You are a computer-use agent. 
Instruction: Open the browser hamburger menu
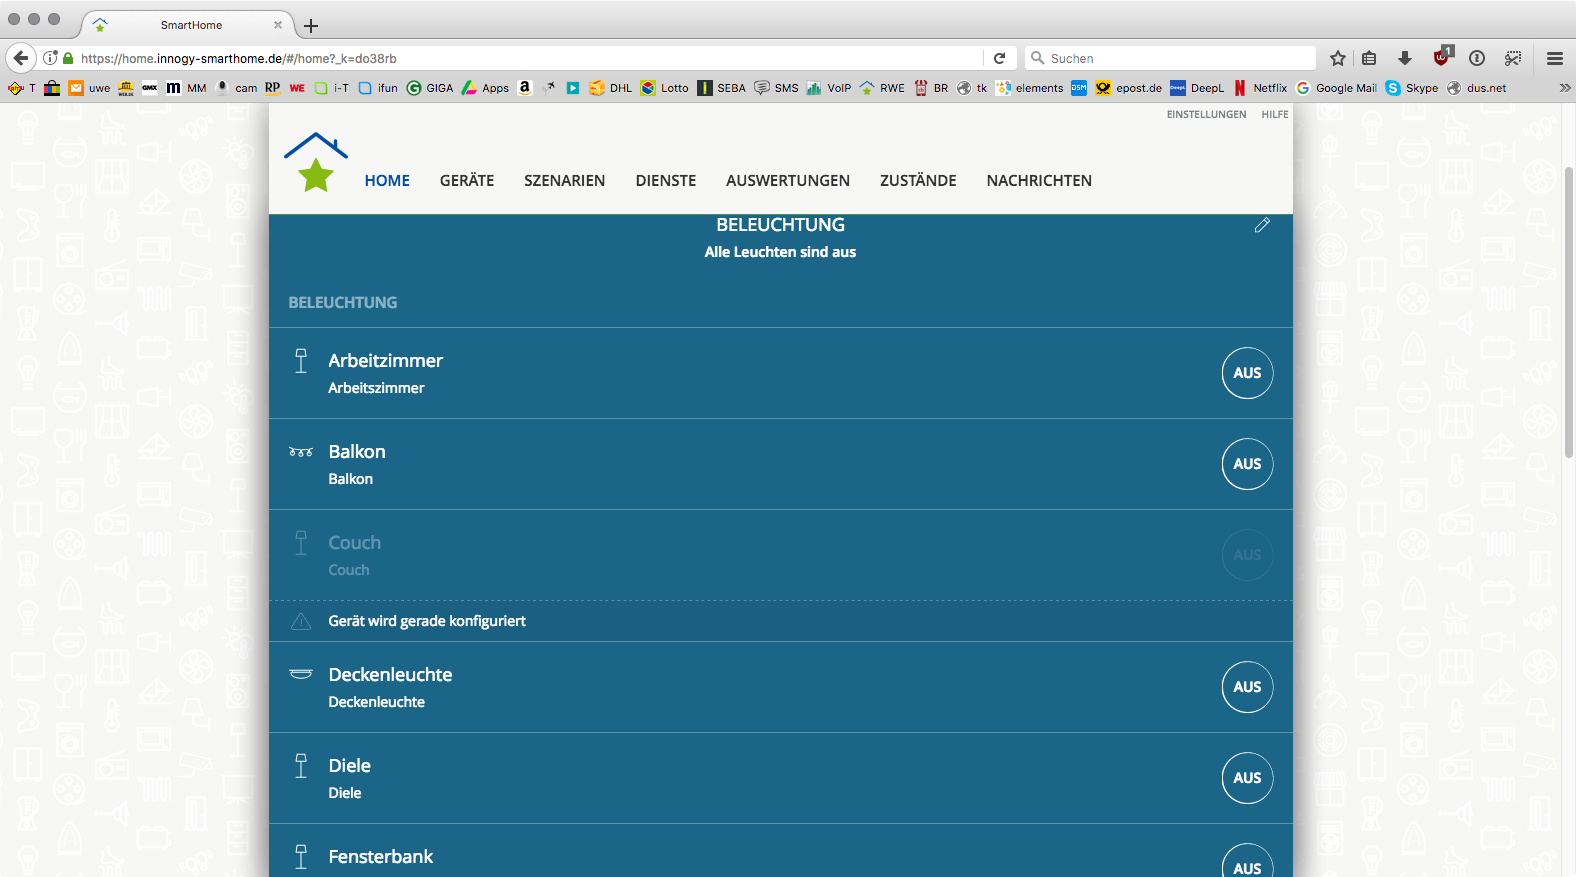[x=1554, y=58]
